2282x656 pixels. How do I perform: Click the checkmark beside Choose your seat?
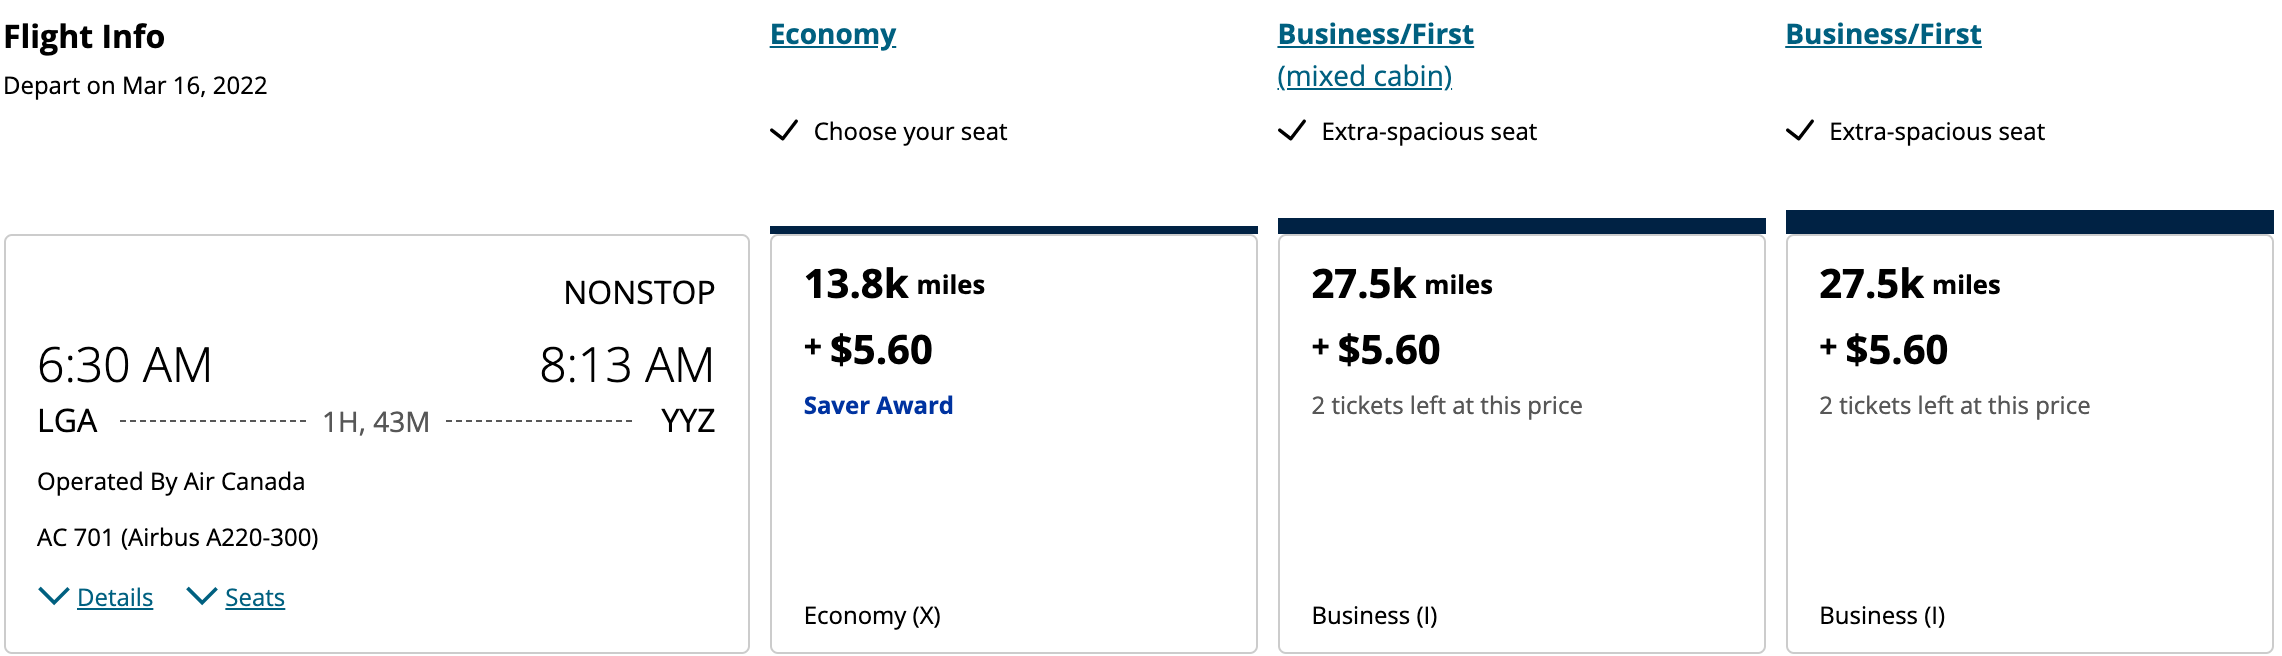(784, 131)
